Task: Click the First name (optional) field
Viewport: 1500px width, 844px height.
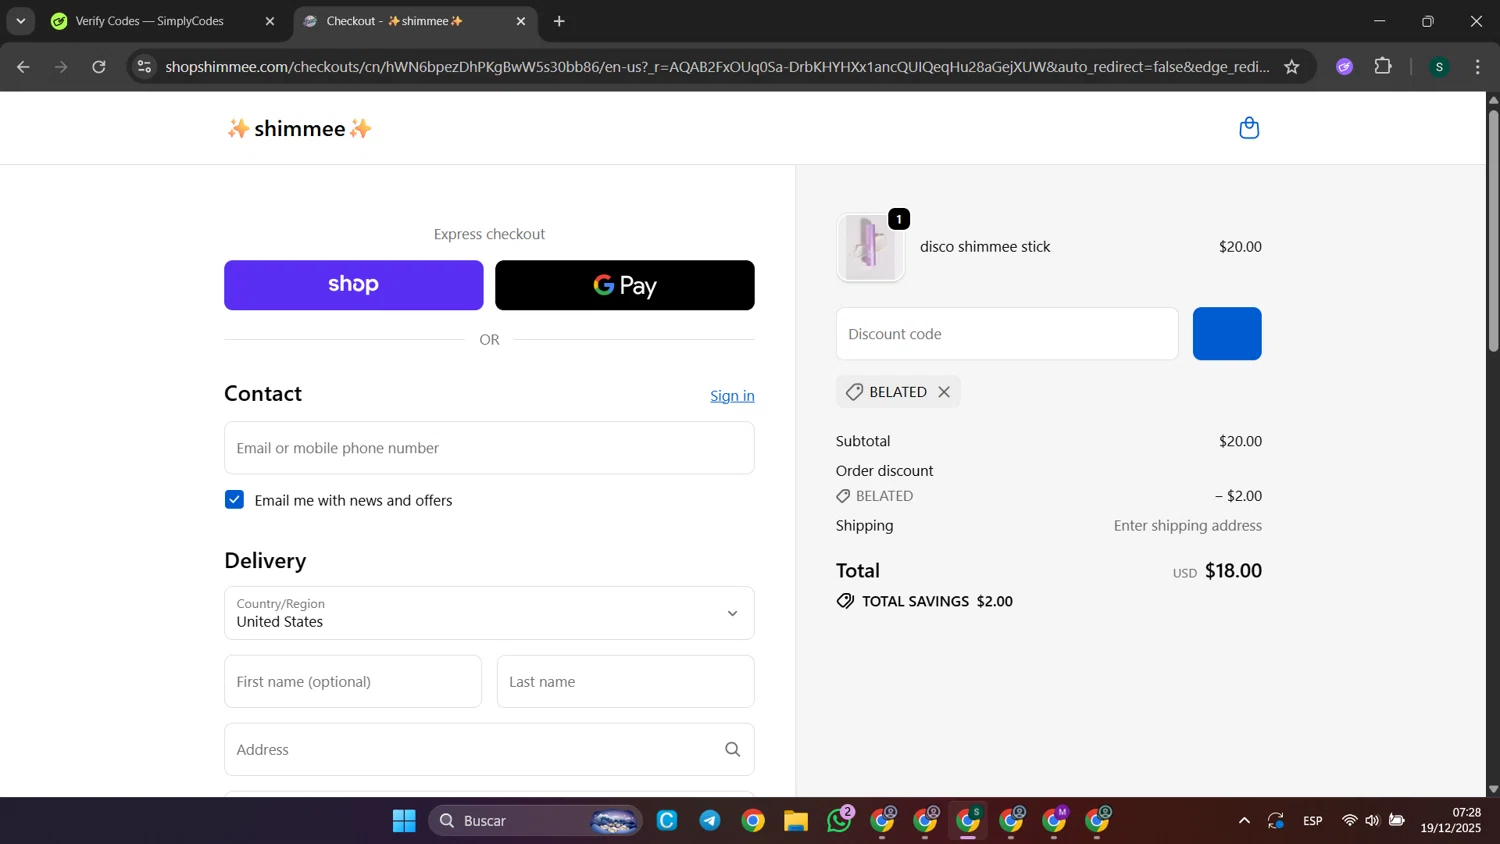Action: pos(353,682)
